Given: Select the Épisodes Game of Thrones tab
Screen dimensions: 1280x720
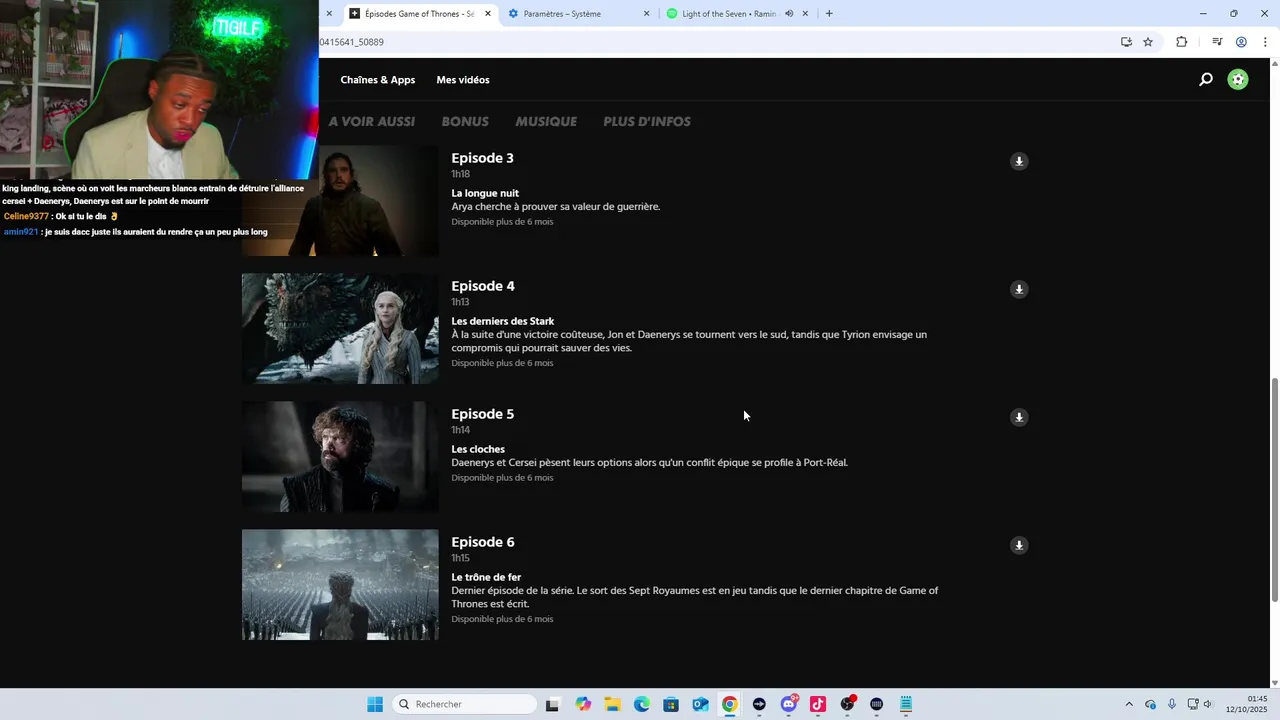Looking at the screenshot, I should click(420, 14).
